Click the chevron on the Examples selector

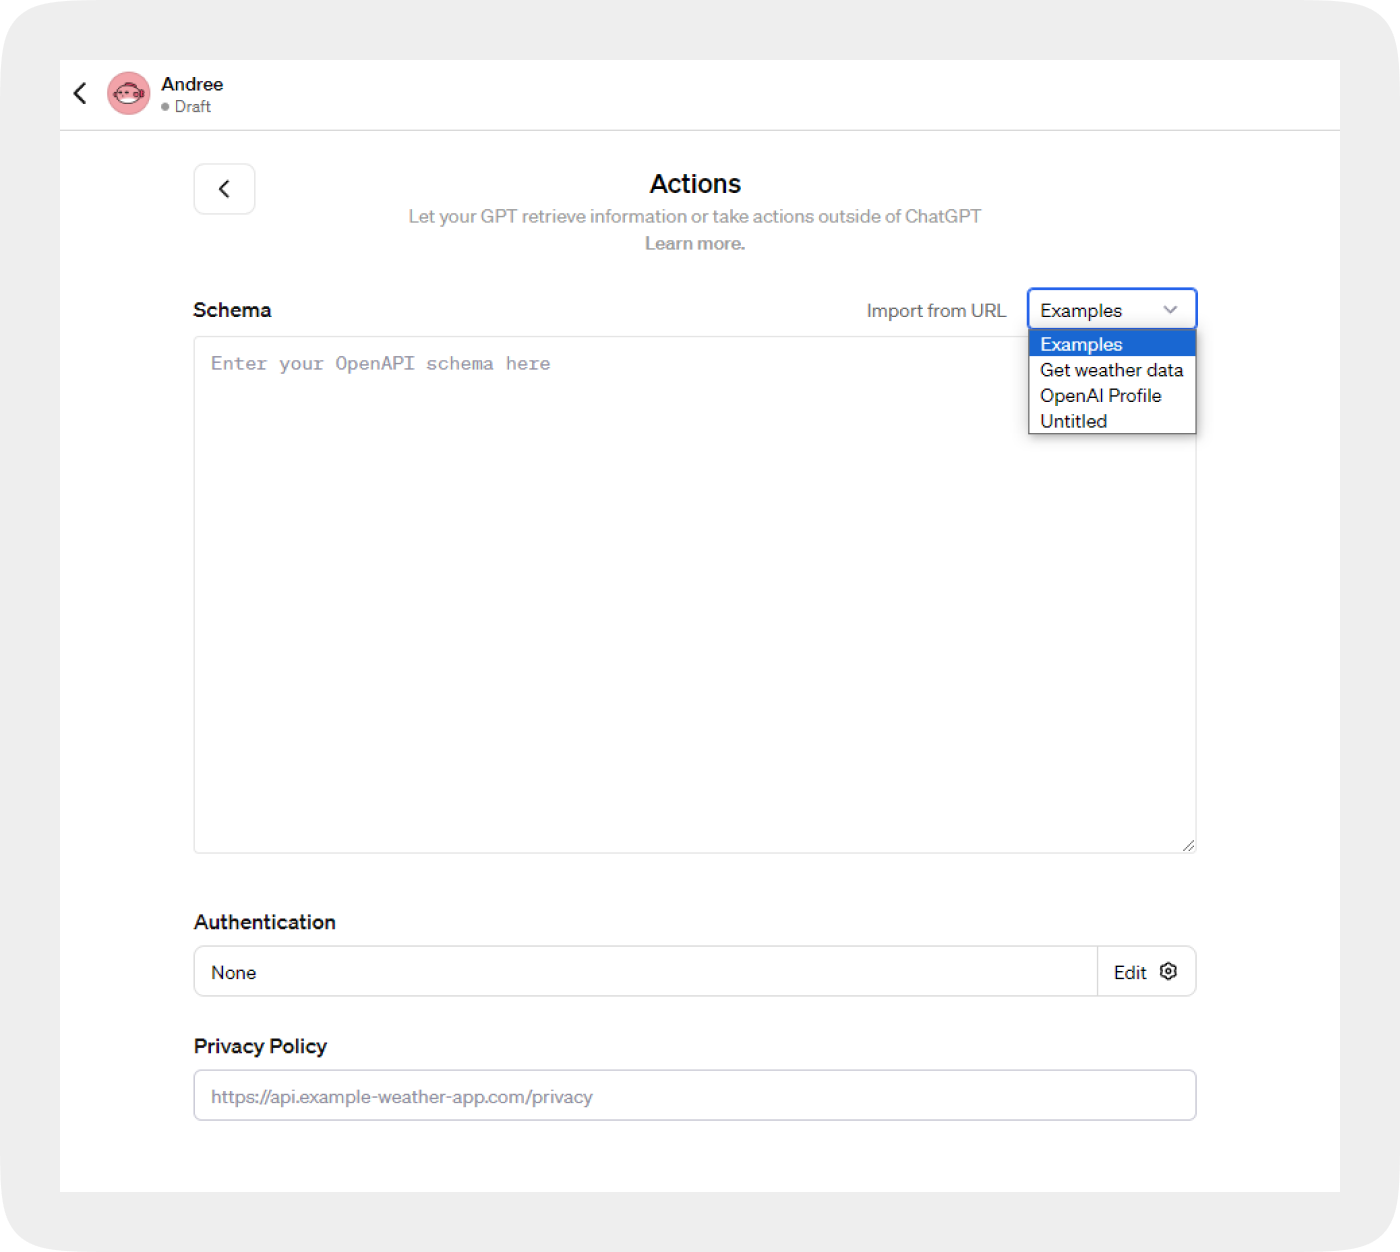pos(1170,310)
